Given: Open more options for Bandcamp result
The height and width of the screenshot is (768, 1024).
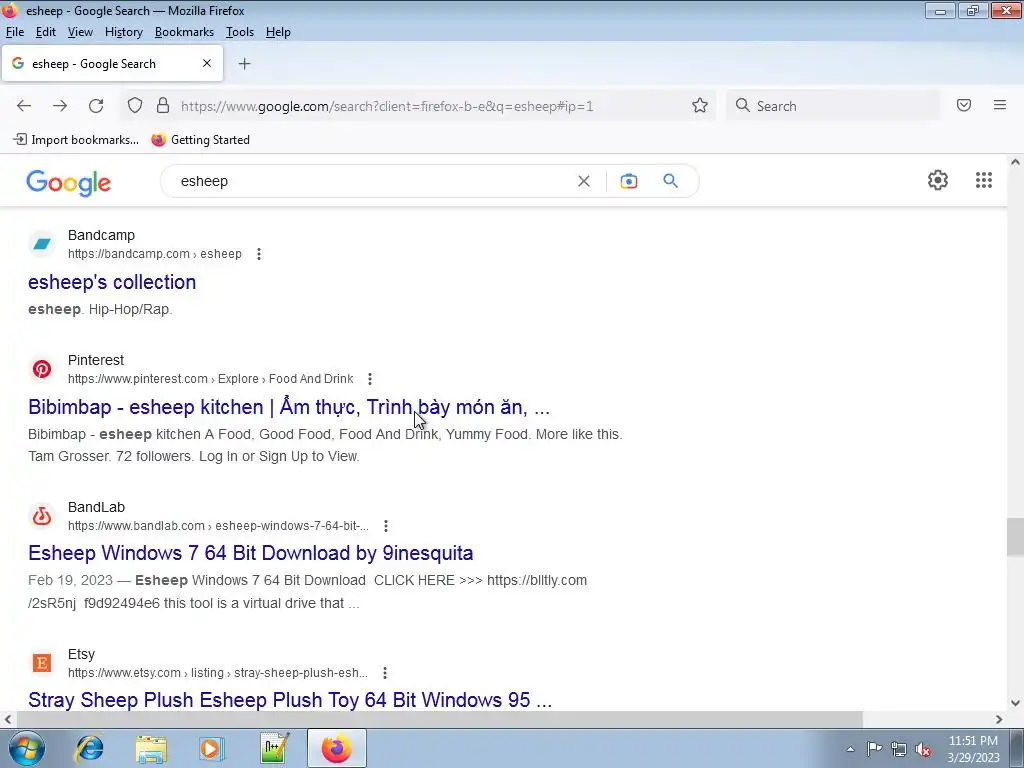Looking at the screenshot, I should click(259, 254).
